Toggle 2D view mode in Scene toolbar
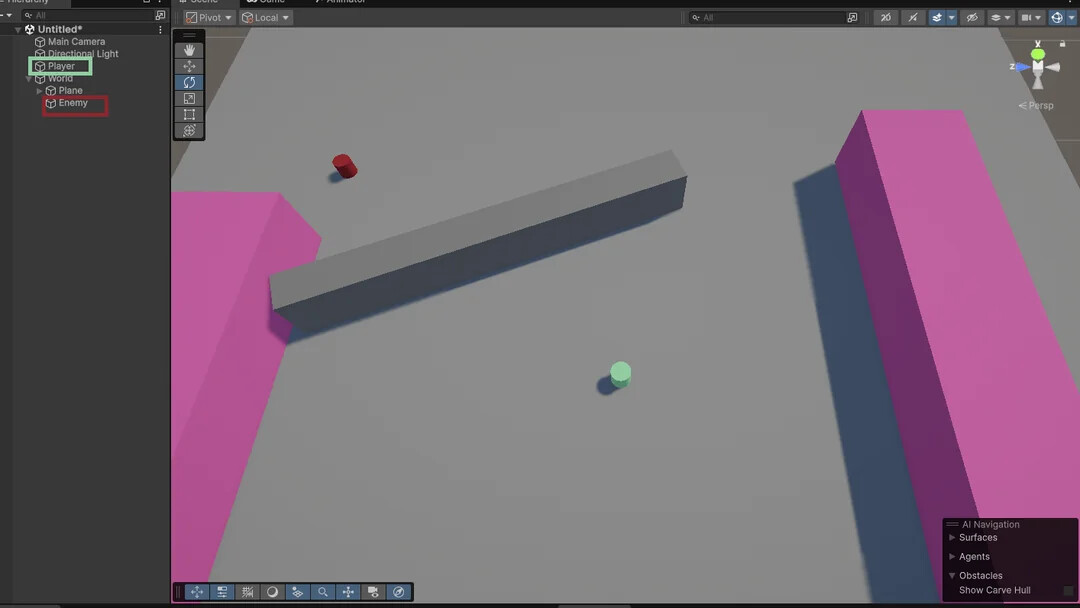 click(x=886, y=17)
